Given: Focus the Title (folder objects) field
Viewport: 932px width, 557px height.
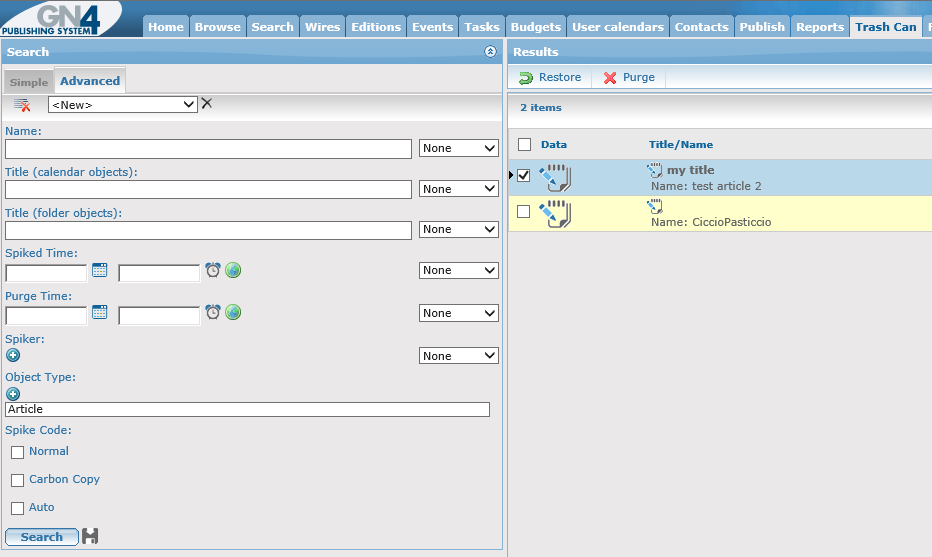Looking at the screenshot, I should [208, 230].
